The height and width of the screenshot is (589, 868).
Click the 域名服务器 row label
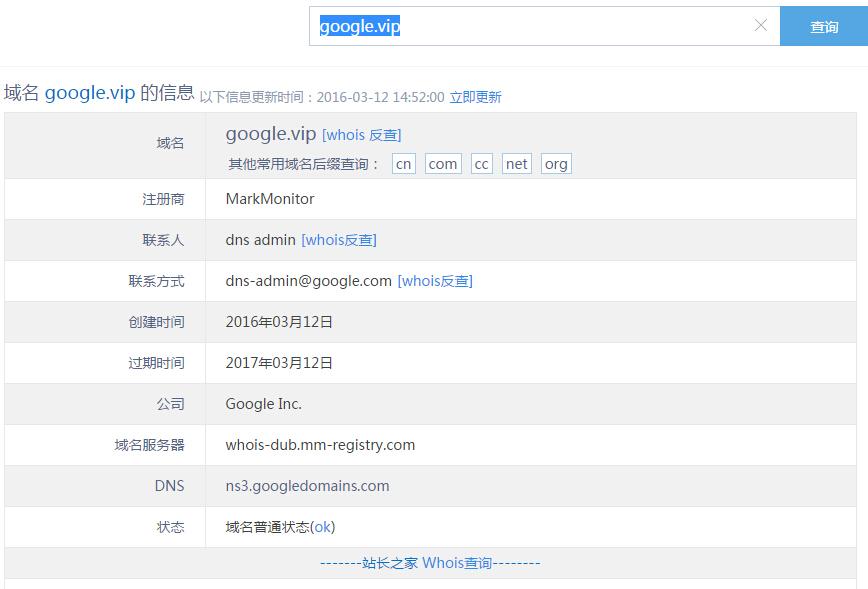coord(149,445)
